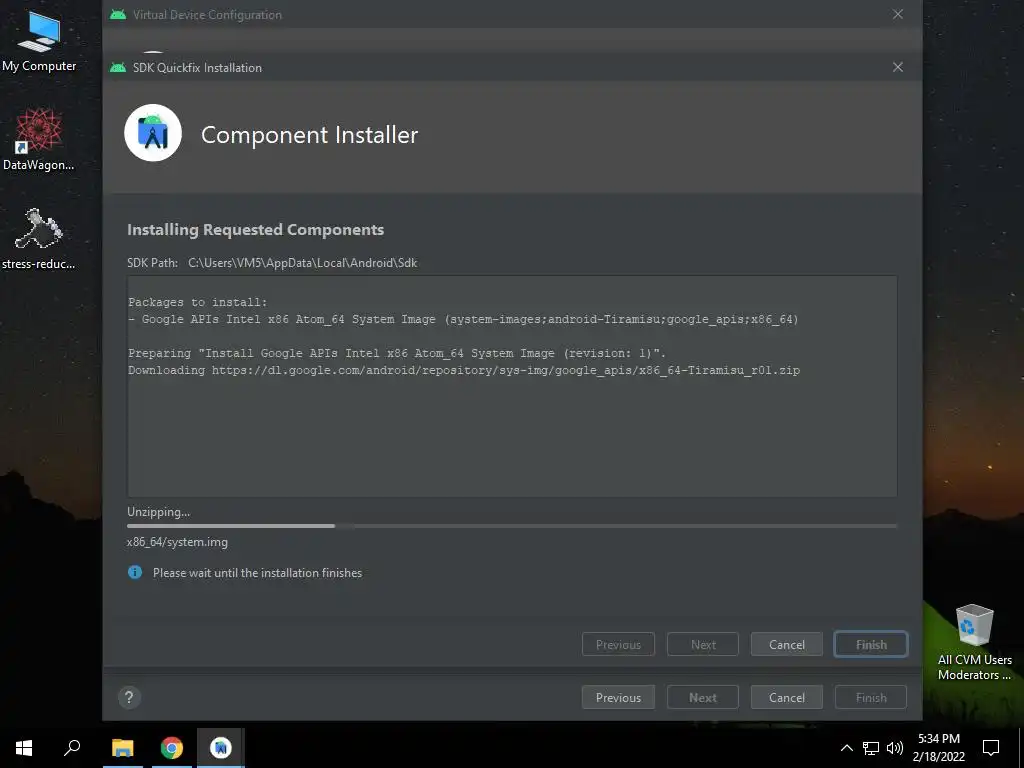Cancel the SDK Quickfix installation
The width and height of the screenshot is (1024, 768).
tap(786, 645)
